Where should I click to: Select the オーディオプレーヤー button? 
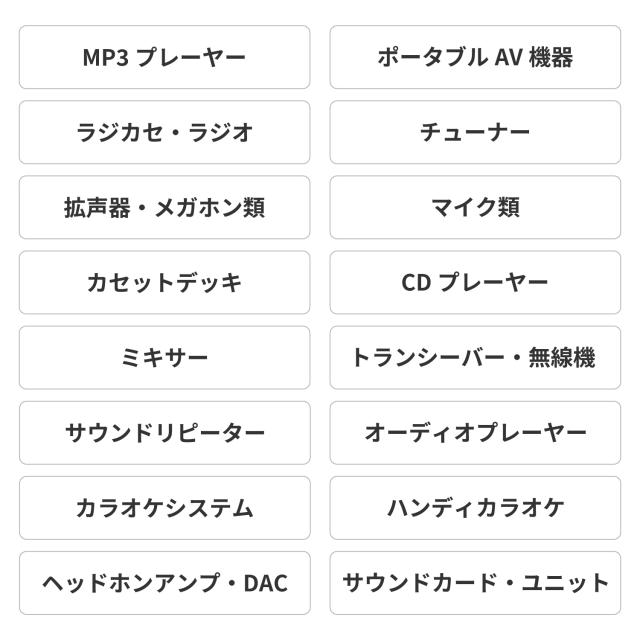[x=475, y=432]
